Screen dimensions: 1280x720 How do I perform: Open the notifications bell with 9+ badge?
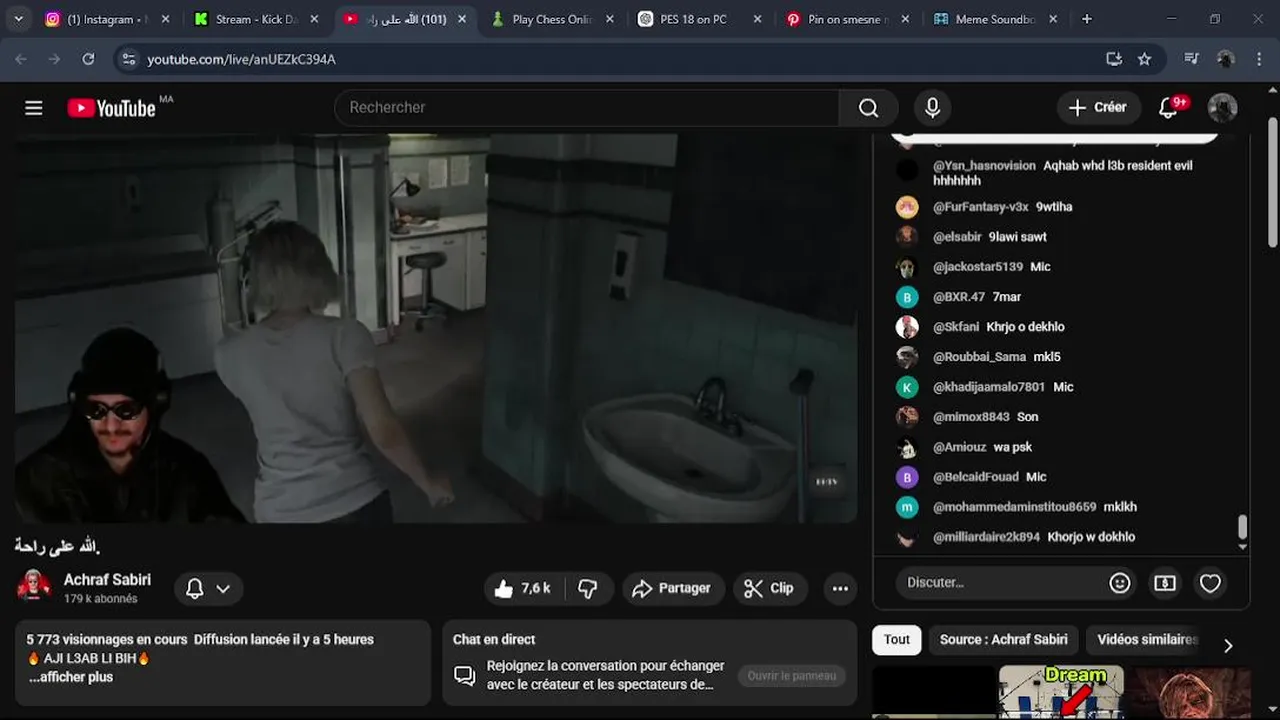1168,108
